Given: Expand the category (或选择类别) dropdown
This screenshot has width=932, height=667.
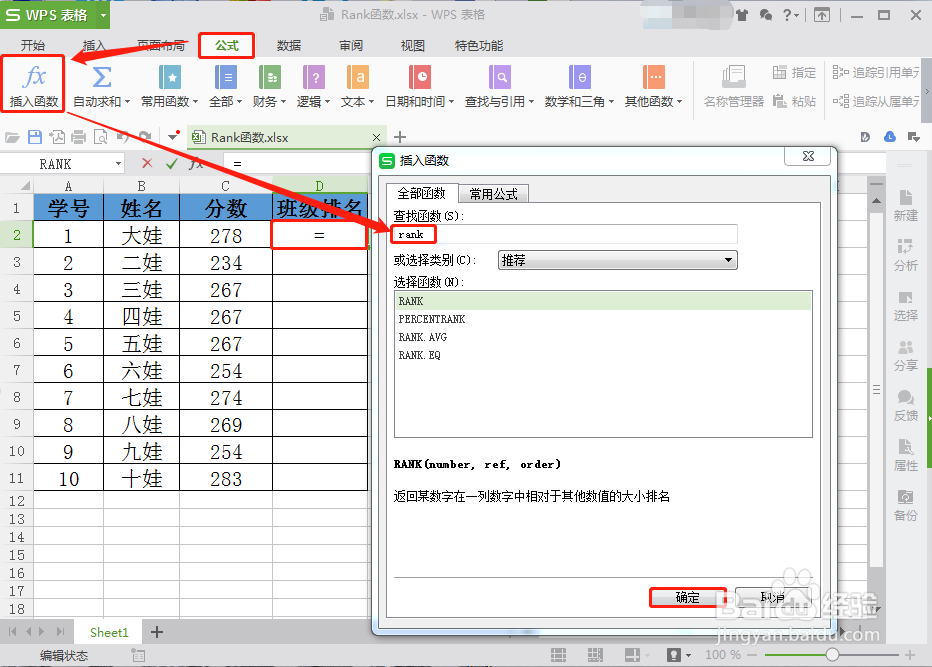Looking at the screenshot, I should click(728, 260).
